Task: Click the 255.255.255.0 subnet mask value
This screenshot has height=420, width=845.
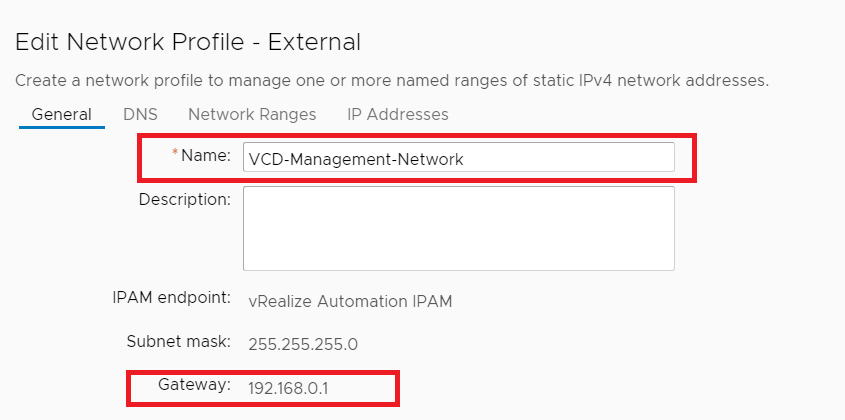Action: [303, 344]
